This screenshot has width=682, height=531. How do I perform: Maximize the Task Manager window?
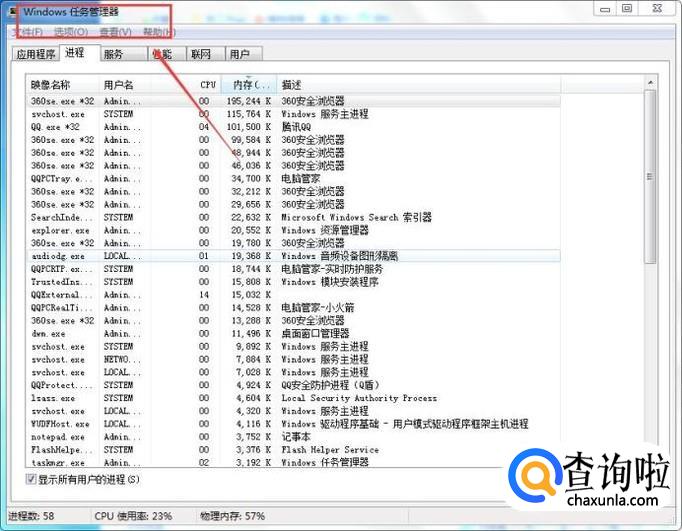(x=627, y=9)
